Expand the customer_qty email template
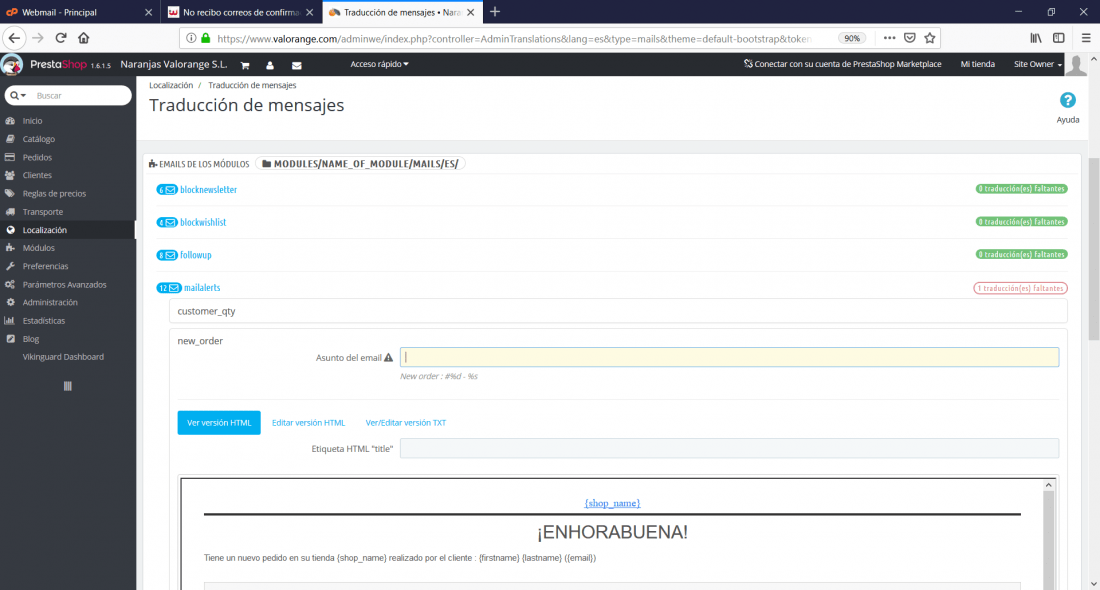The width and height of the screenshot is (1100, 590). coord(618,311)
